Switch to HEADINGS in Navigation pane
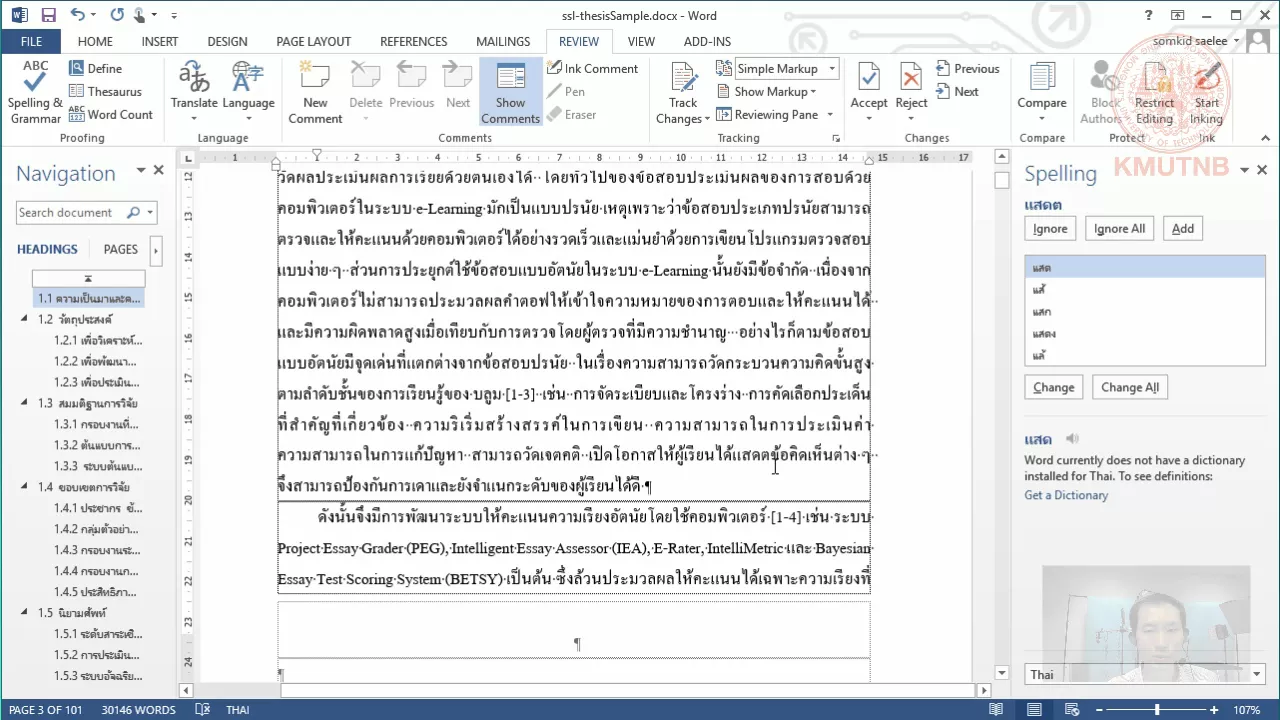 click(x=47, y=249)
